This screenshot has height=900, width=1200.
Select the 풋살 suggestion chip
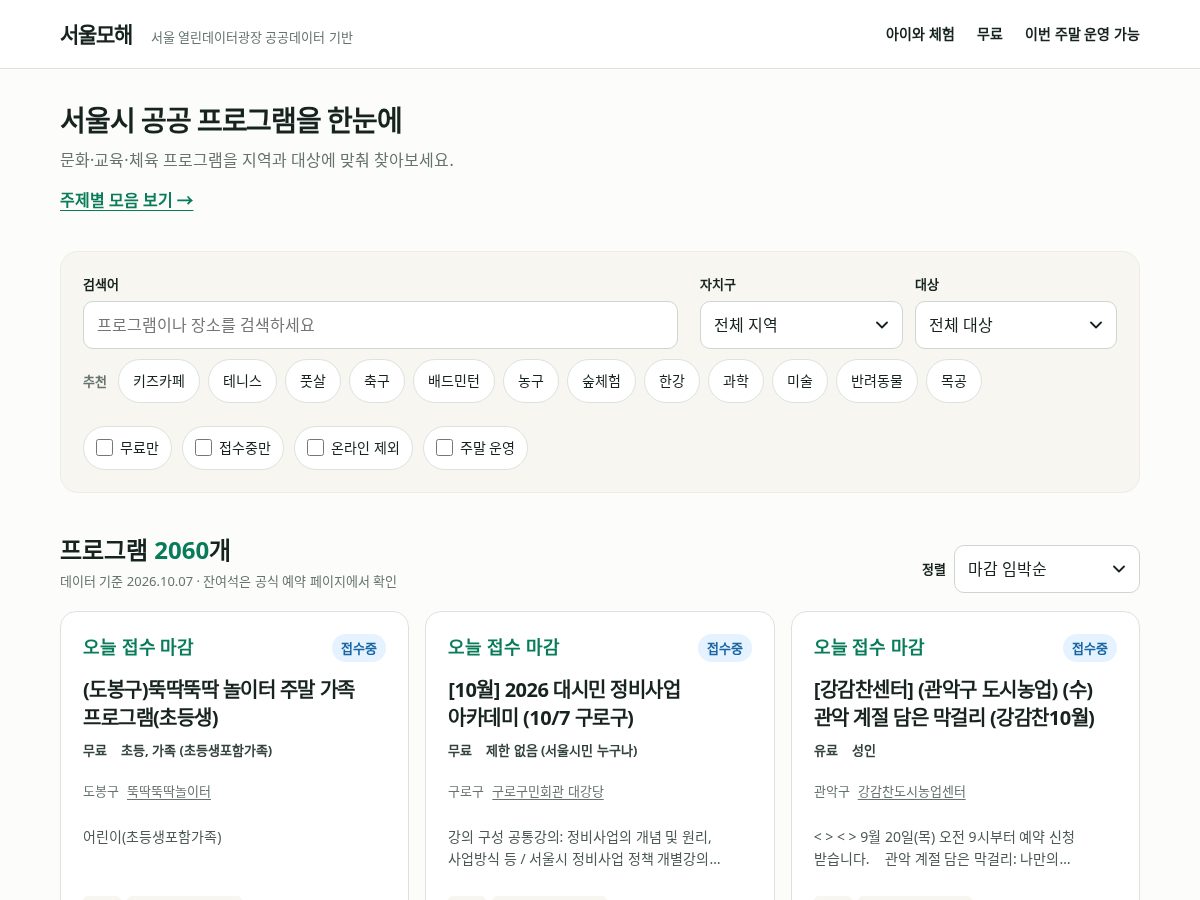313,381
